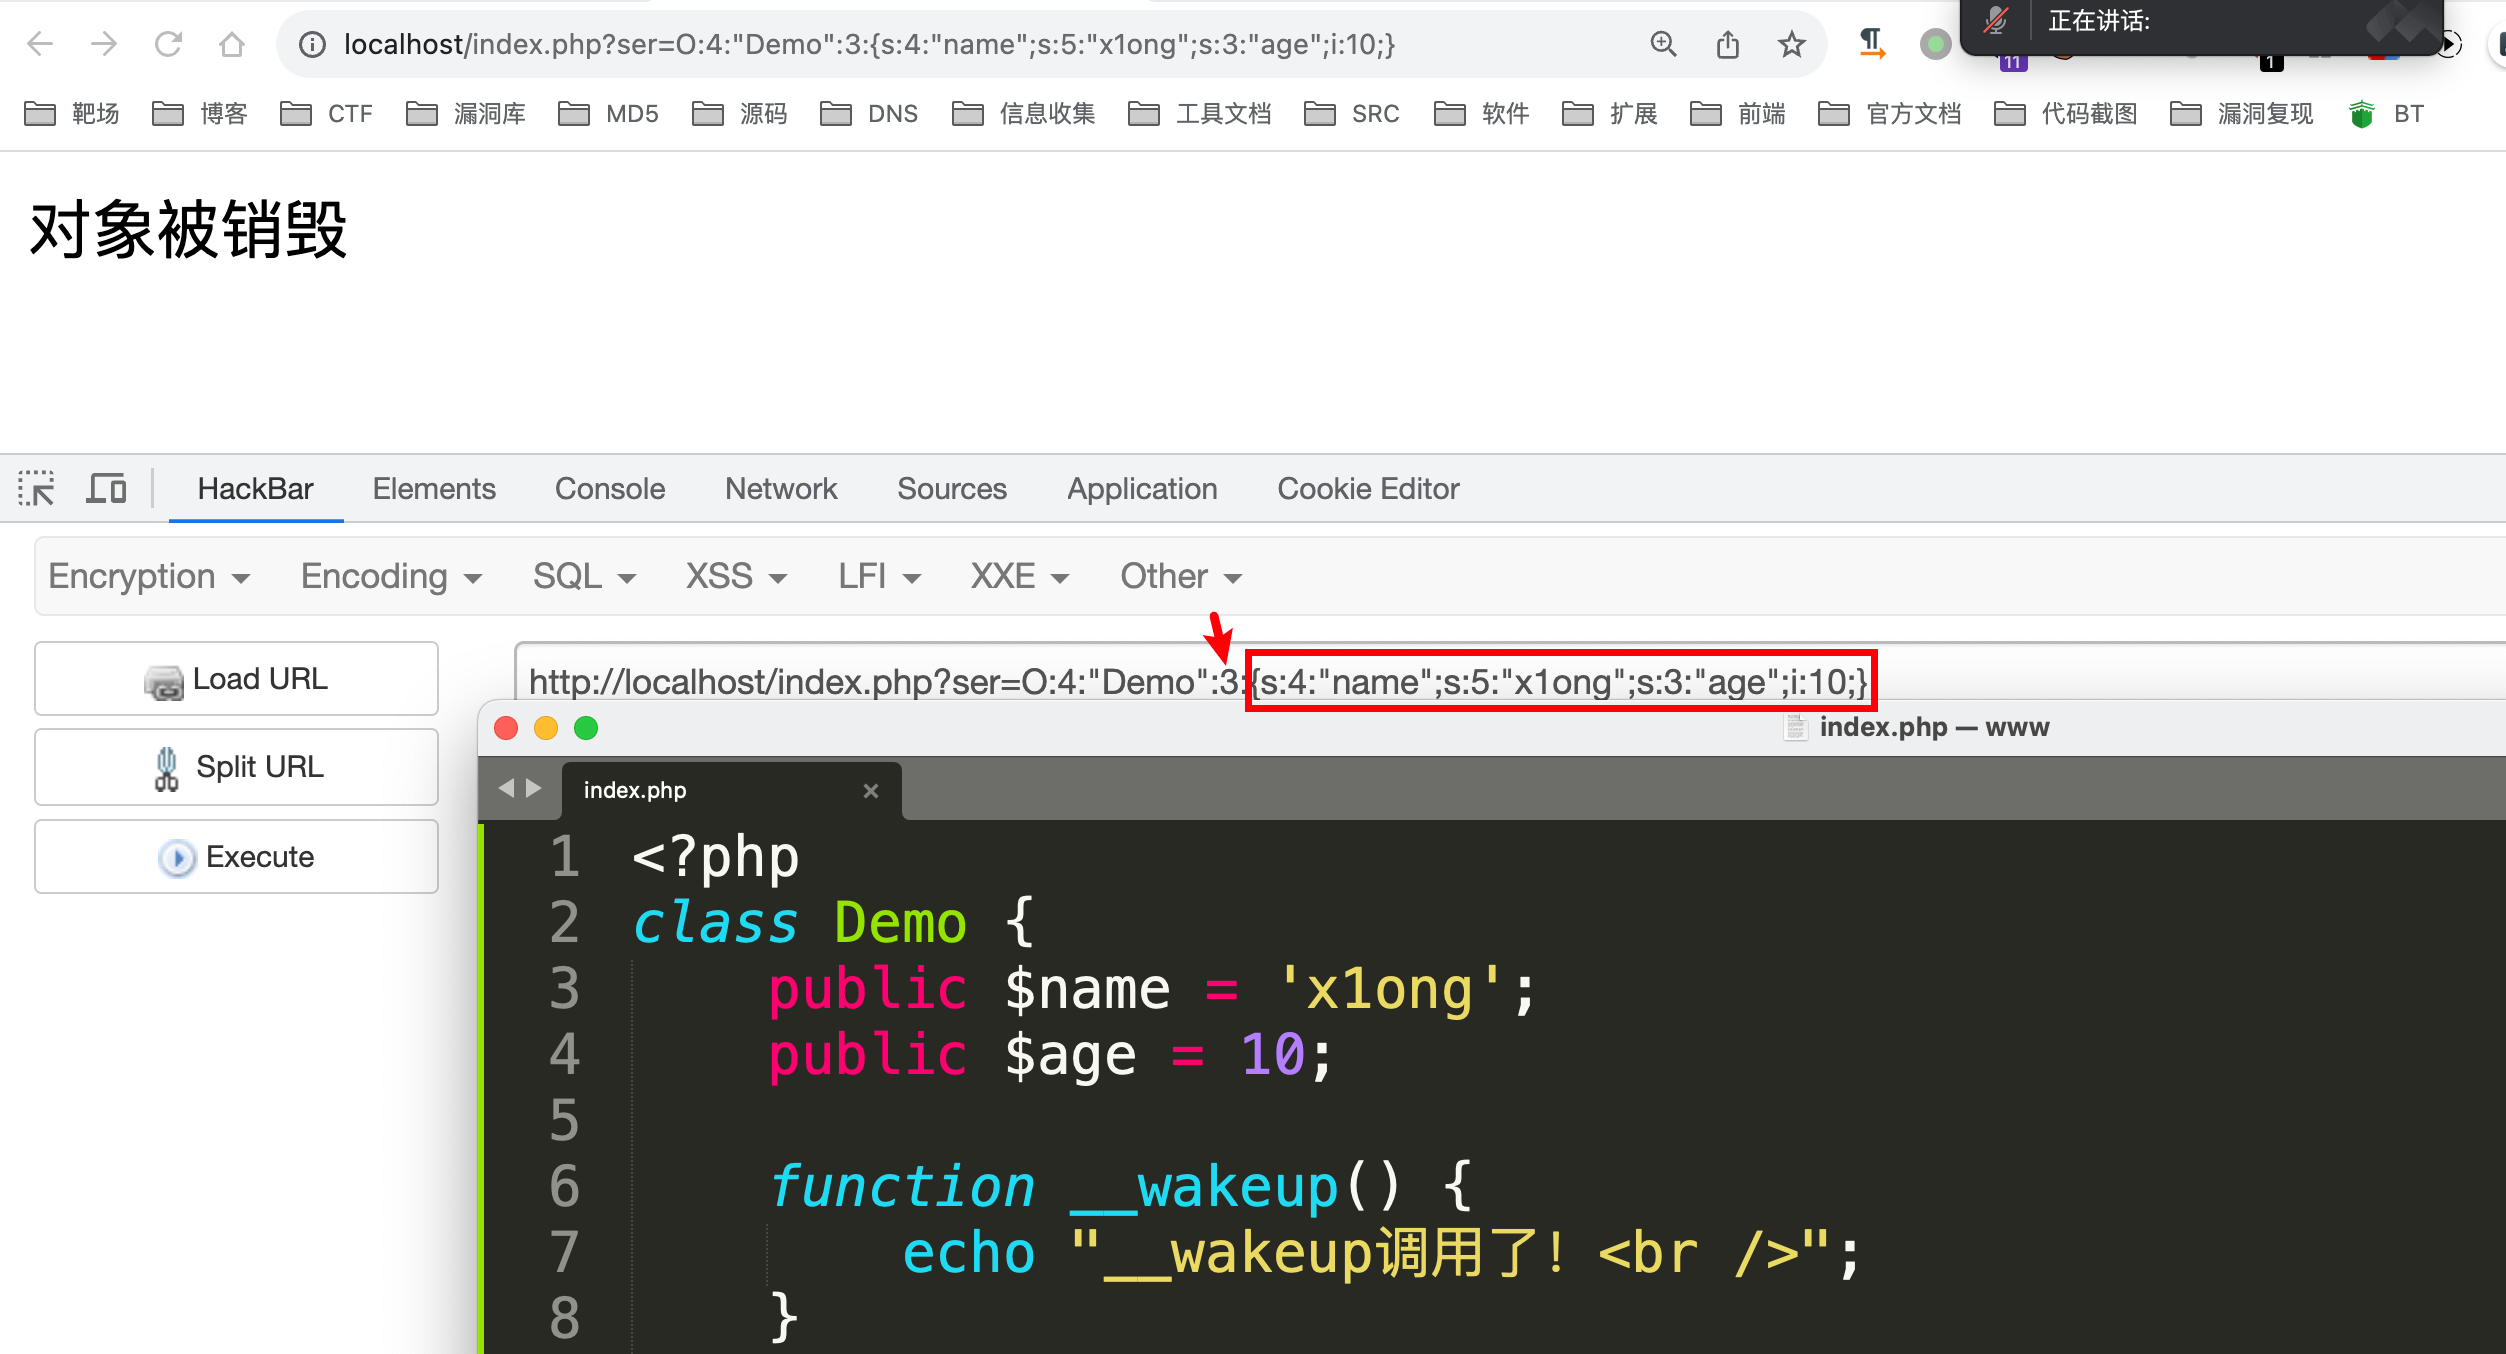This screenshot has height=1354, width=2506.
Task: Open the CTF bookmark folder
Action: click(327, 114)
